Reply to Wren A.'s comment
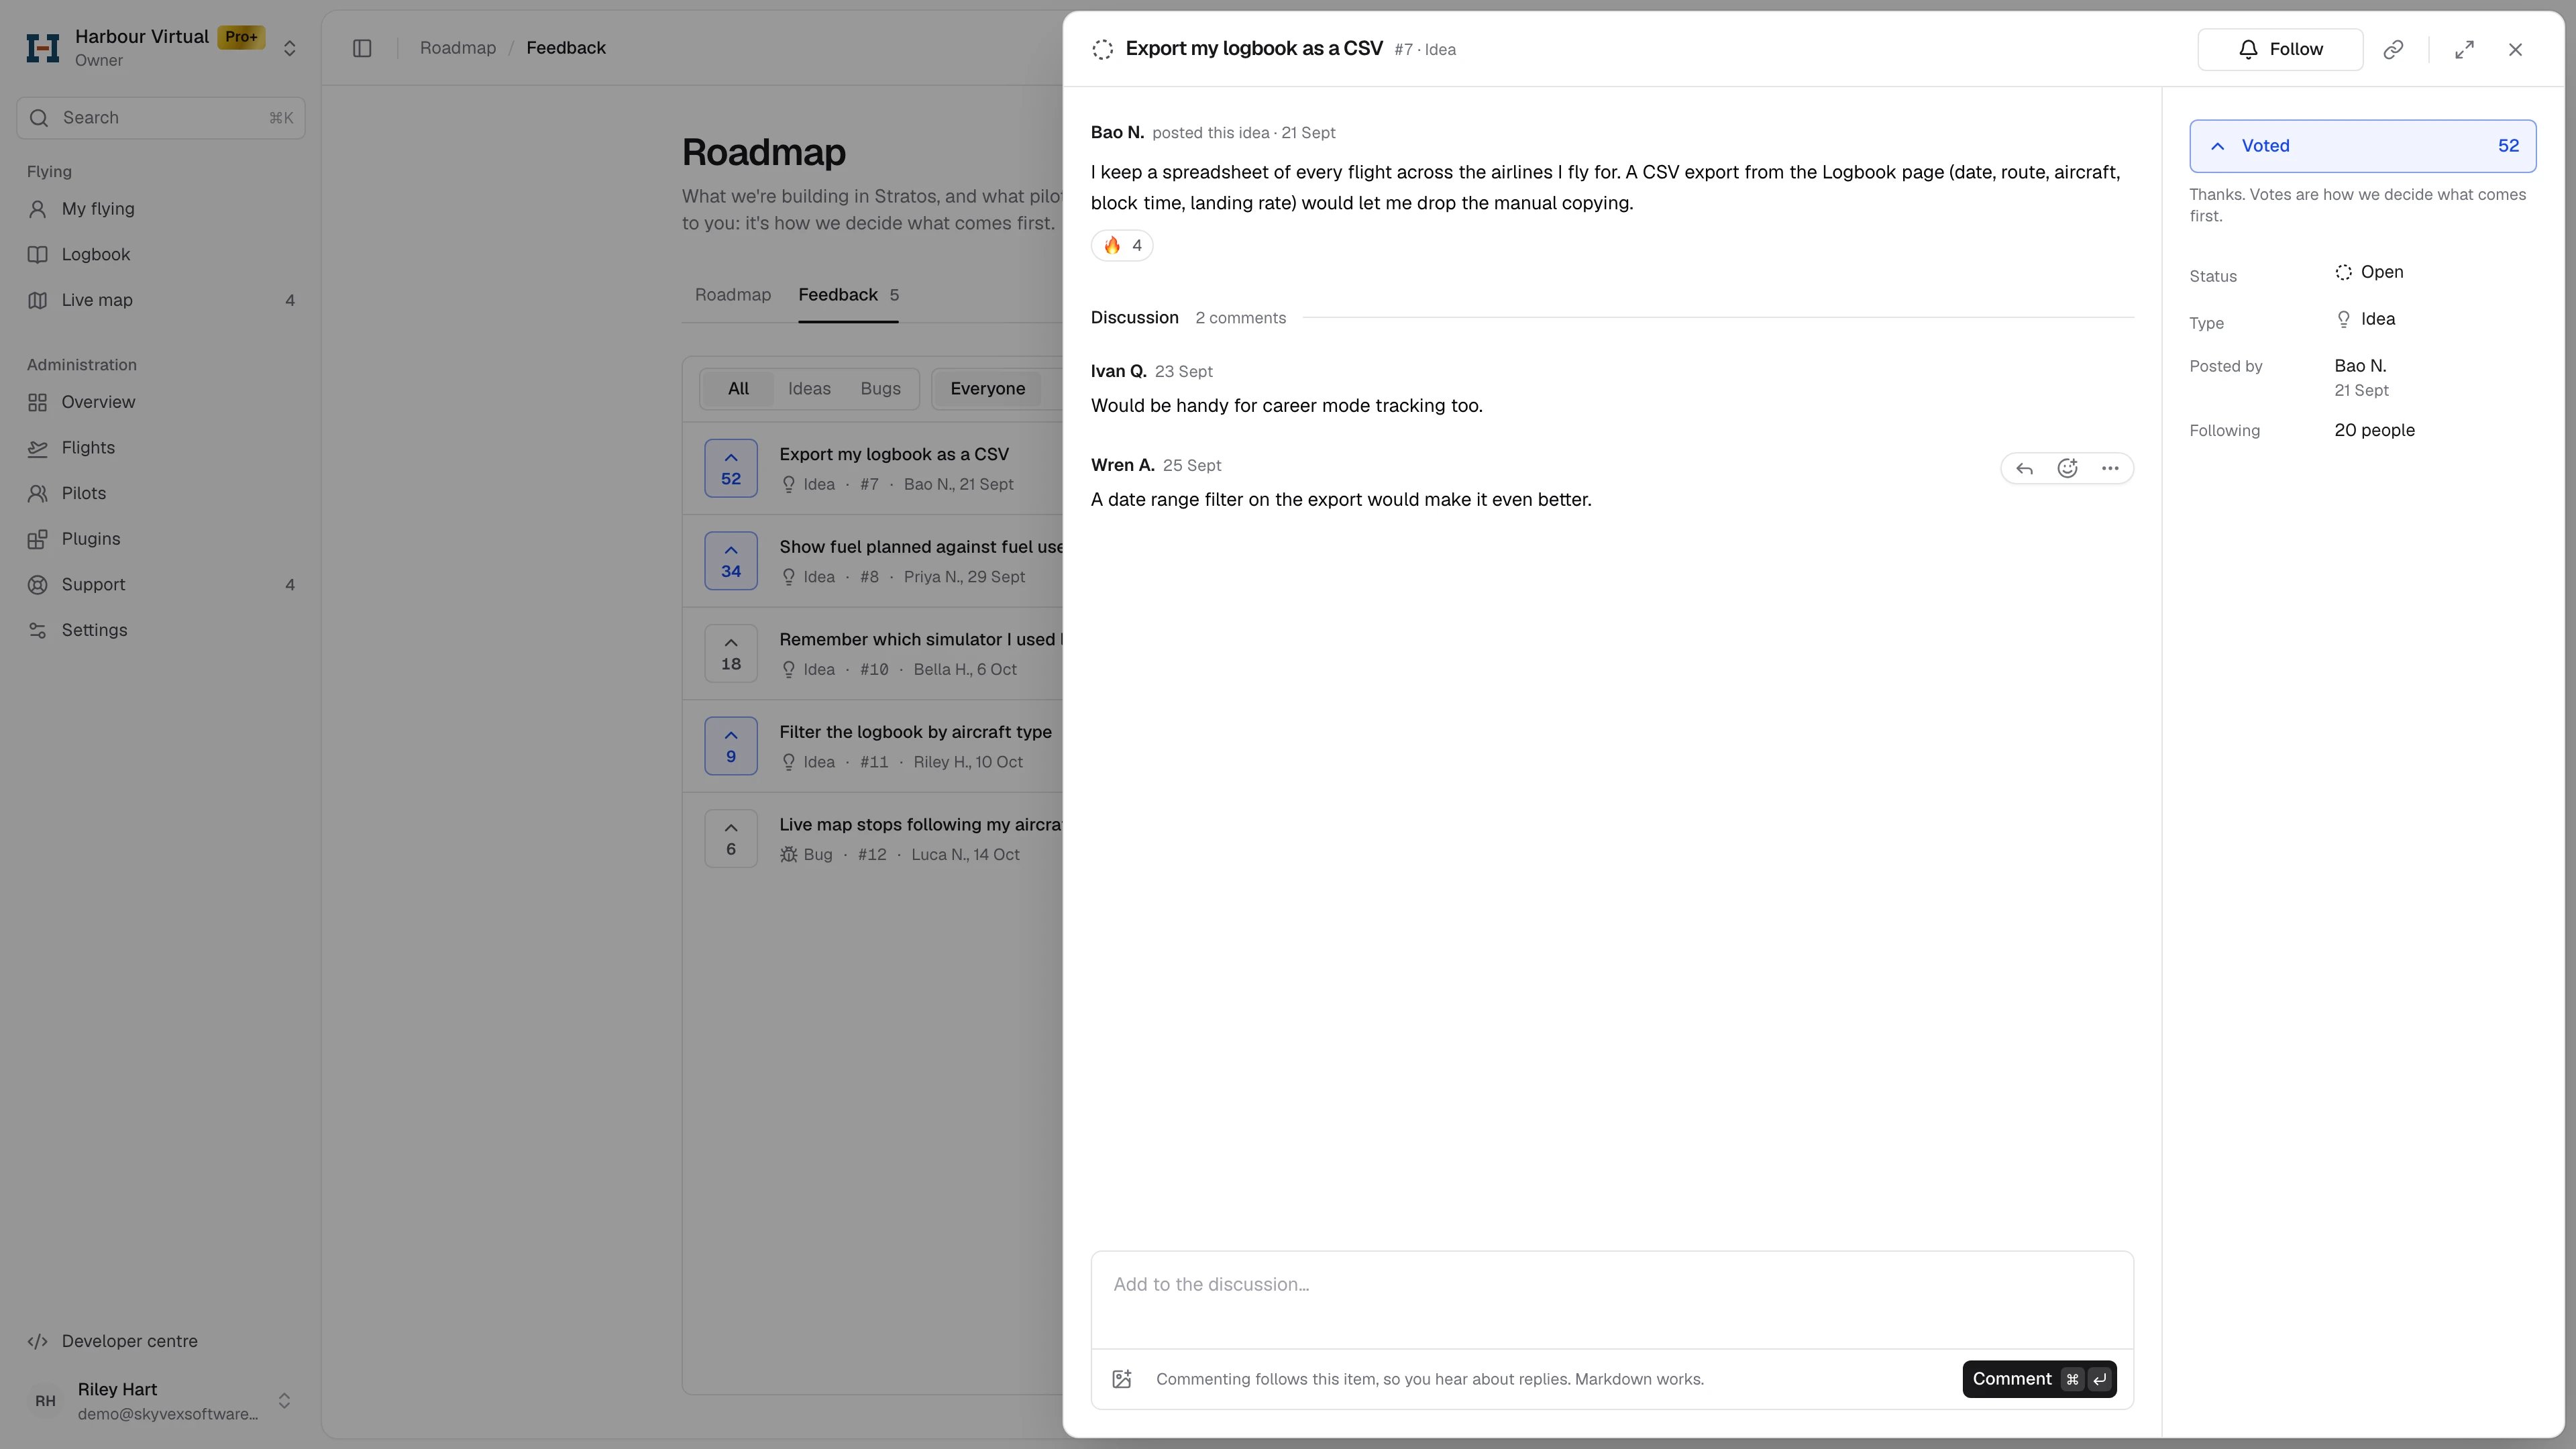The width and height of the screenshot is (2576, 1449). (x=2024, y=468)
